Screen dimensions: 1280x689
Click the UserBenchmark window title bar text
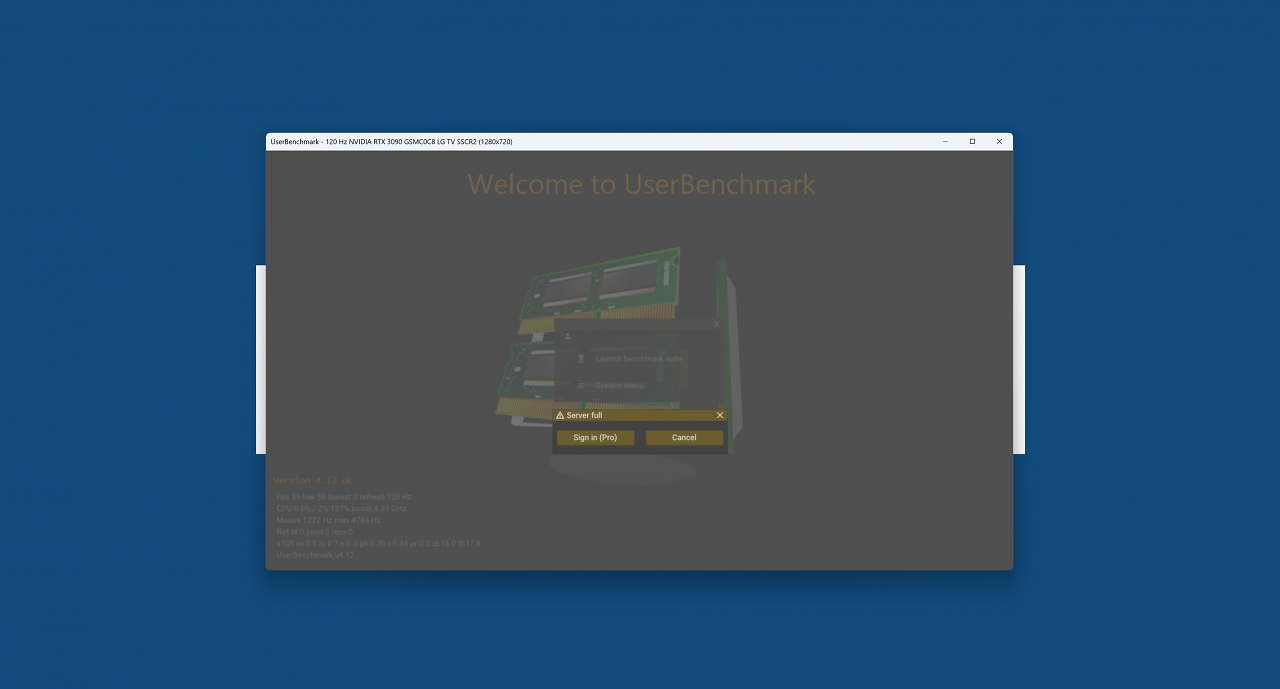[x=391, y=142]
